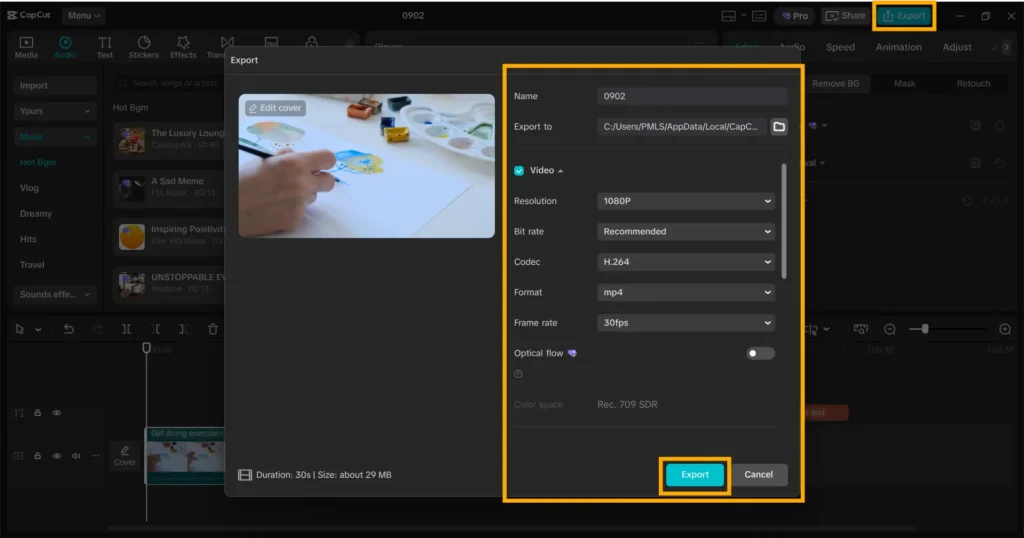Screen dimensions: 1024x538
Task: Open the Stickers panel
Action: click(x=144, y=47)
